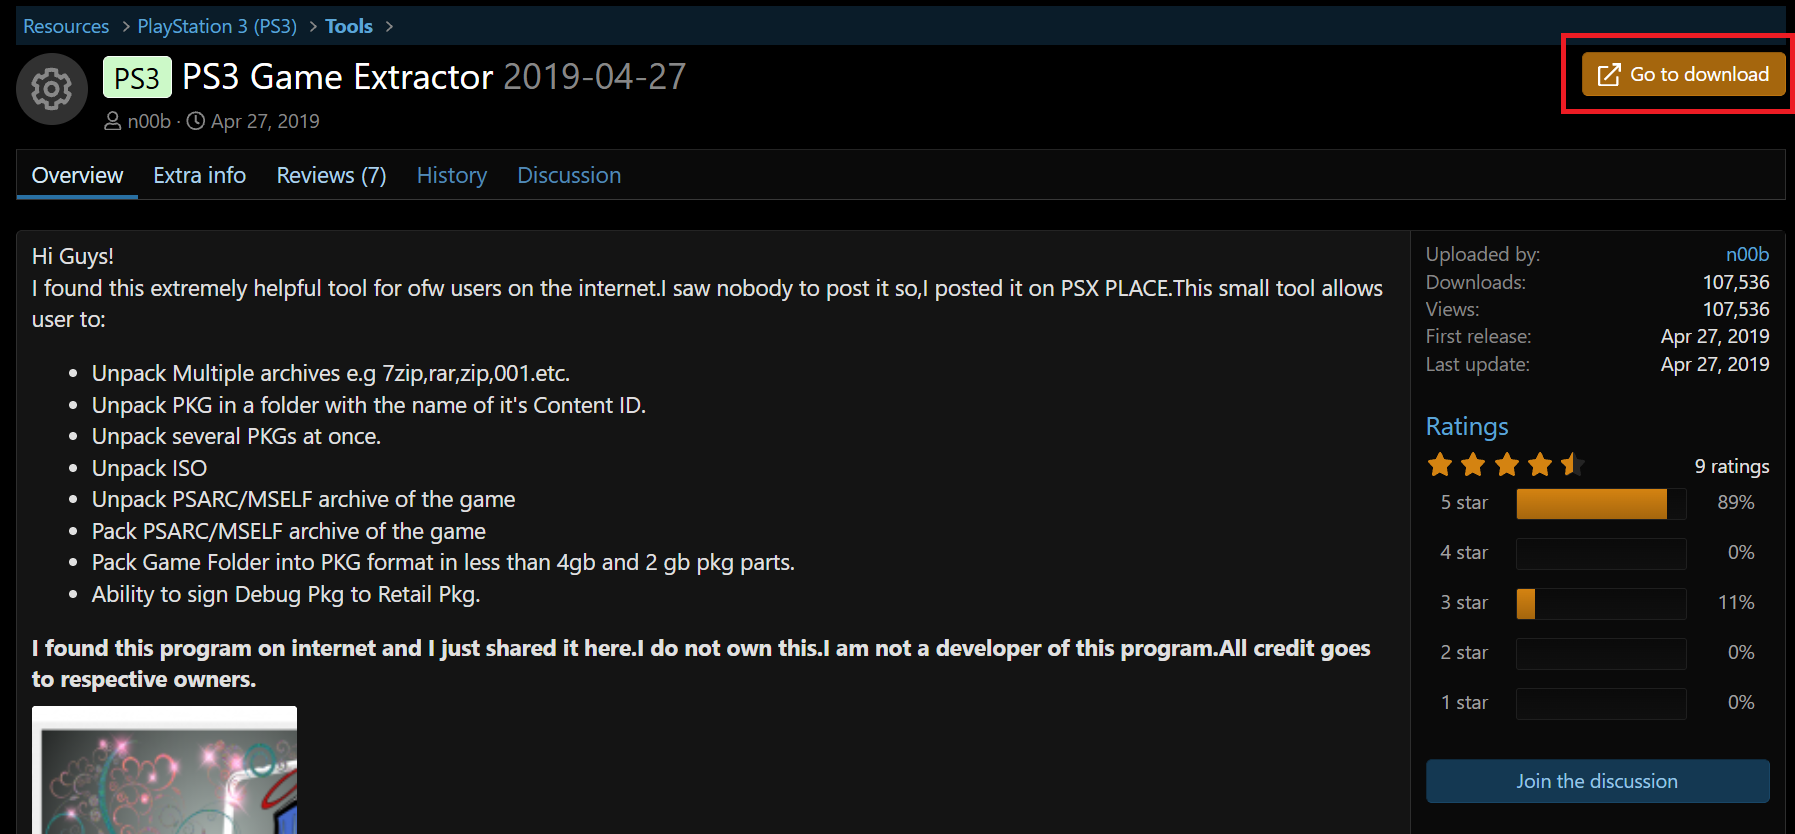
Task: Click the author user icon beside n00b
Action: tap(113, 121)
